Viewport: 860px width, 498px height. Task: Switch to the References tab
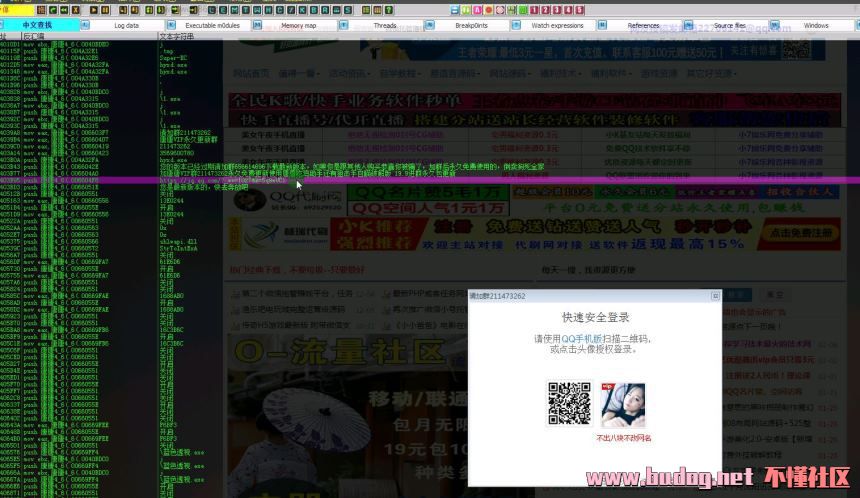point(643,25)
